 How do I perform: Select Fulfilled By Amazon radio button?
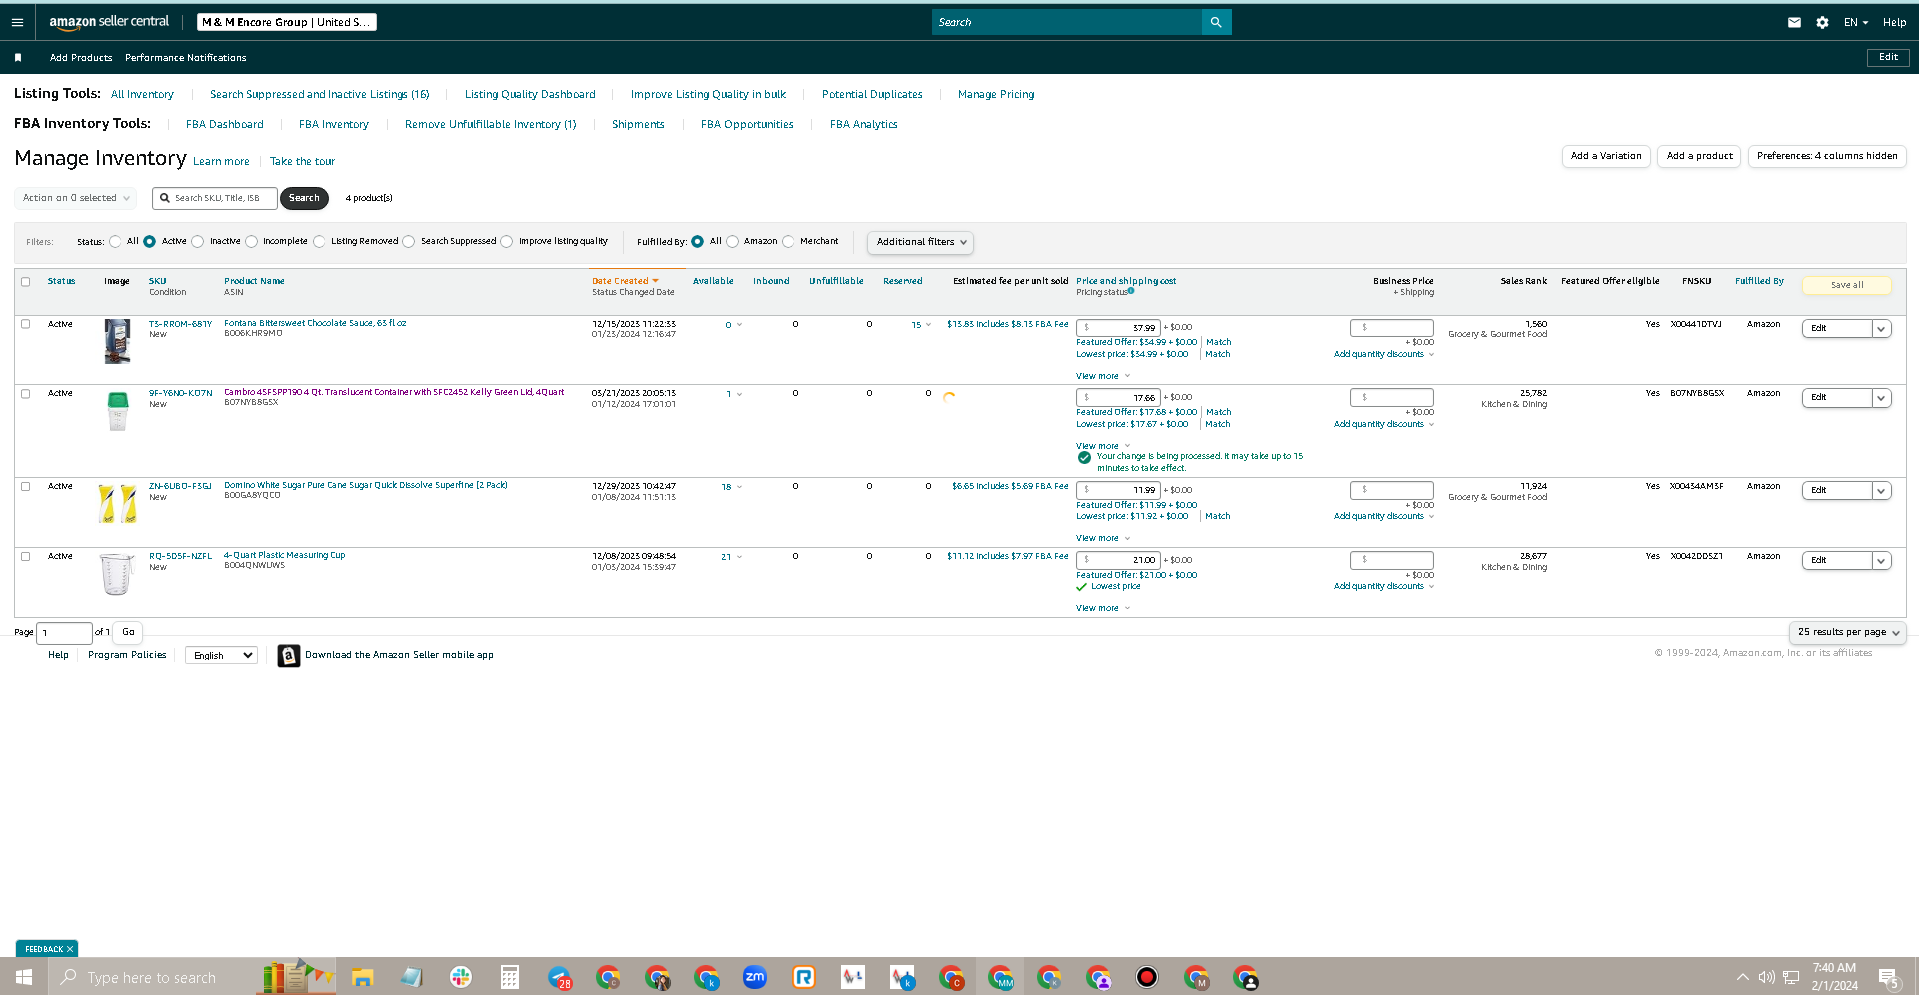pos(732,241)
